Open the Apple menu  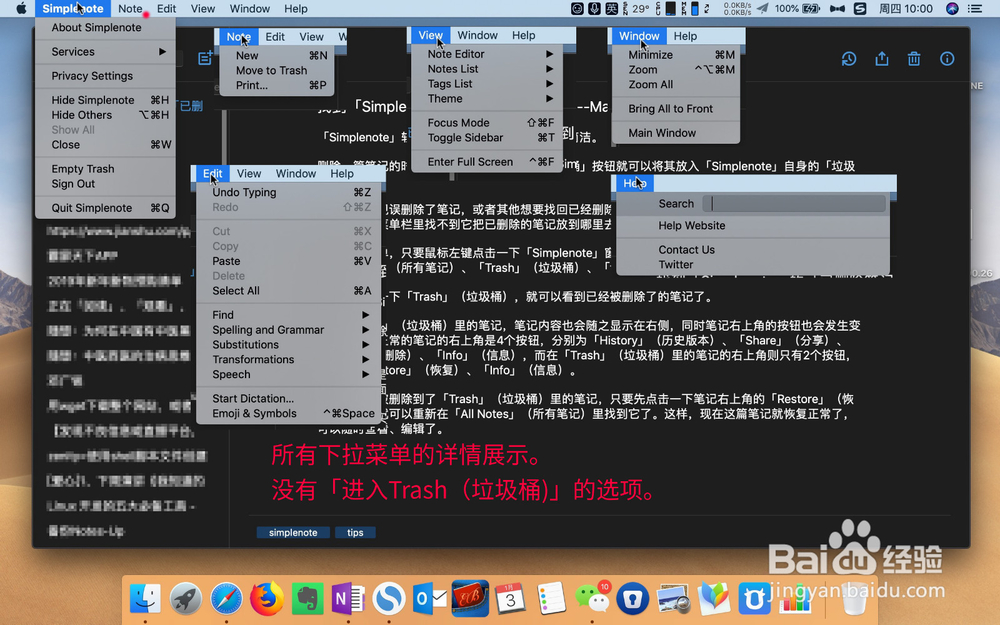coord(20,8)
